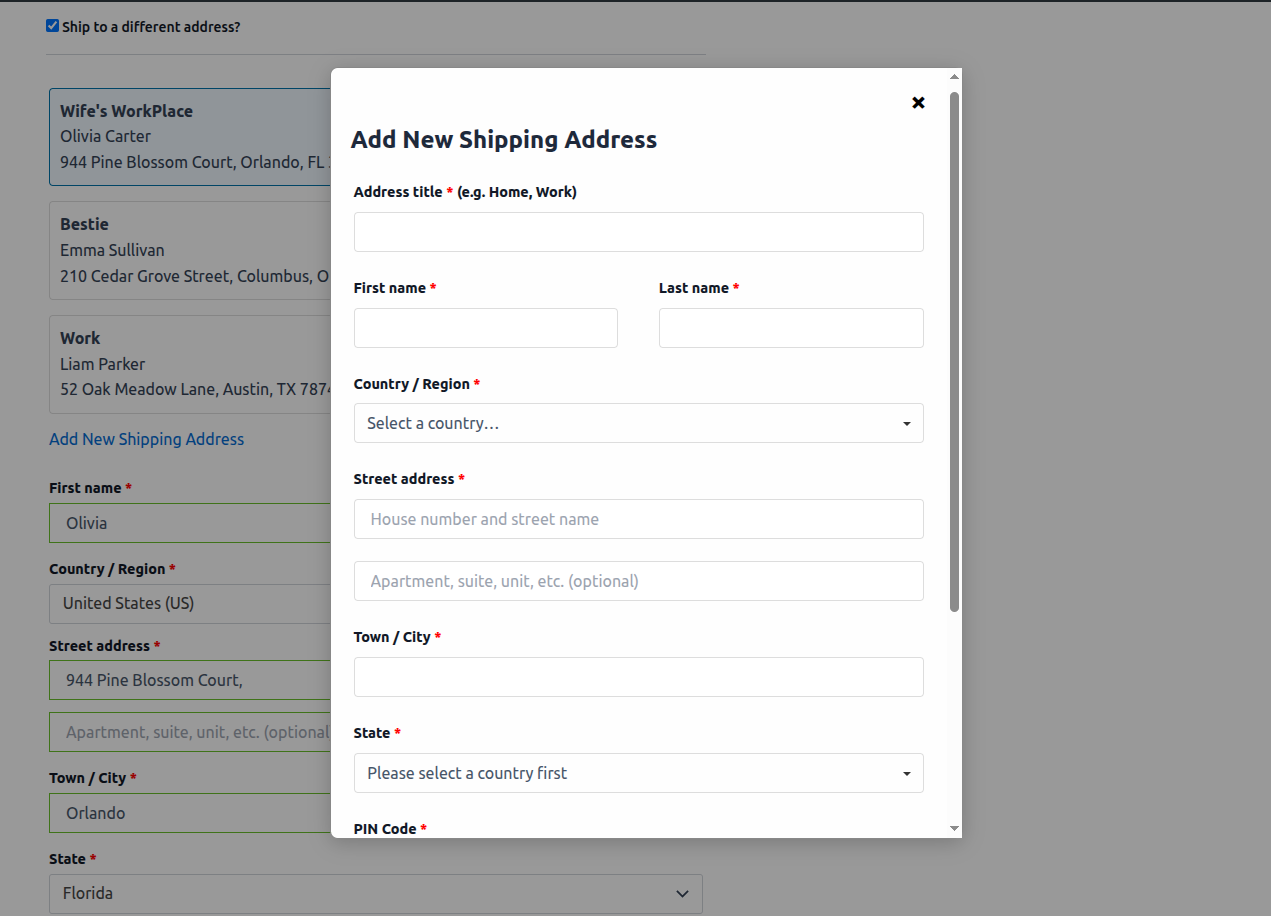1271x916 pixels.
Task: Click the Apartment, suite, unit optional field
Action: (x=639, y=581)
